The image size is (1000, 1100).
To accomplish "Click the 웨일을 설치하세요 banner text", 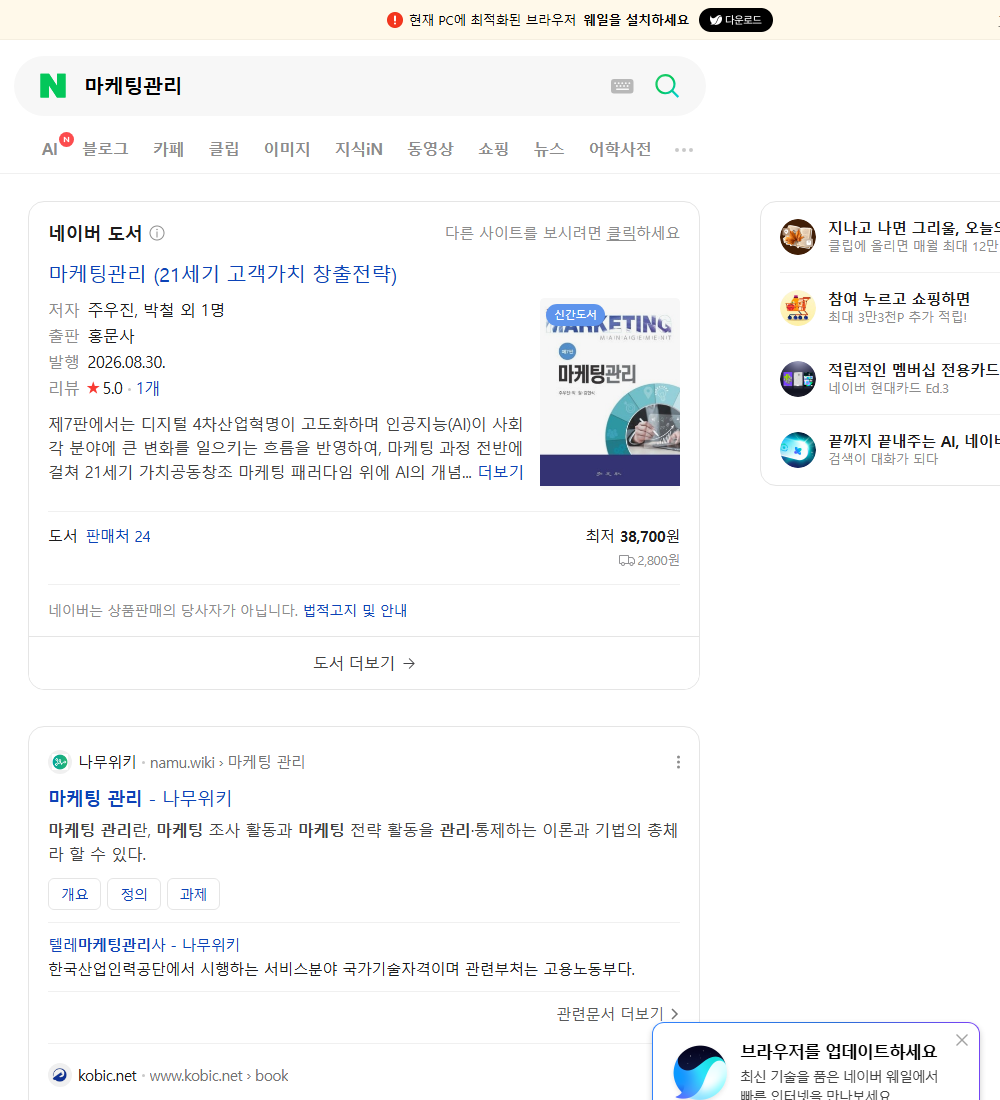I will 636,20.
